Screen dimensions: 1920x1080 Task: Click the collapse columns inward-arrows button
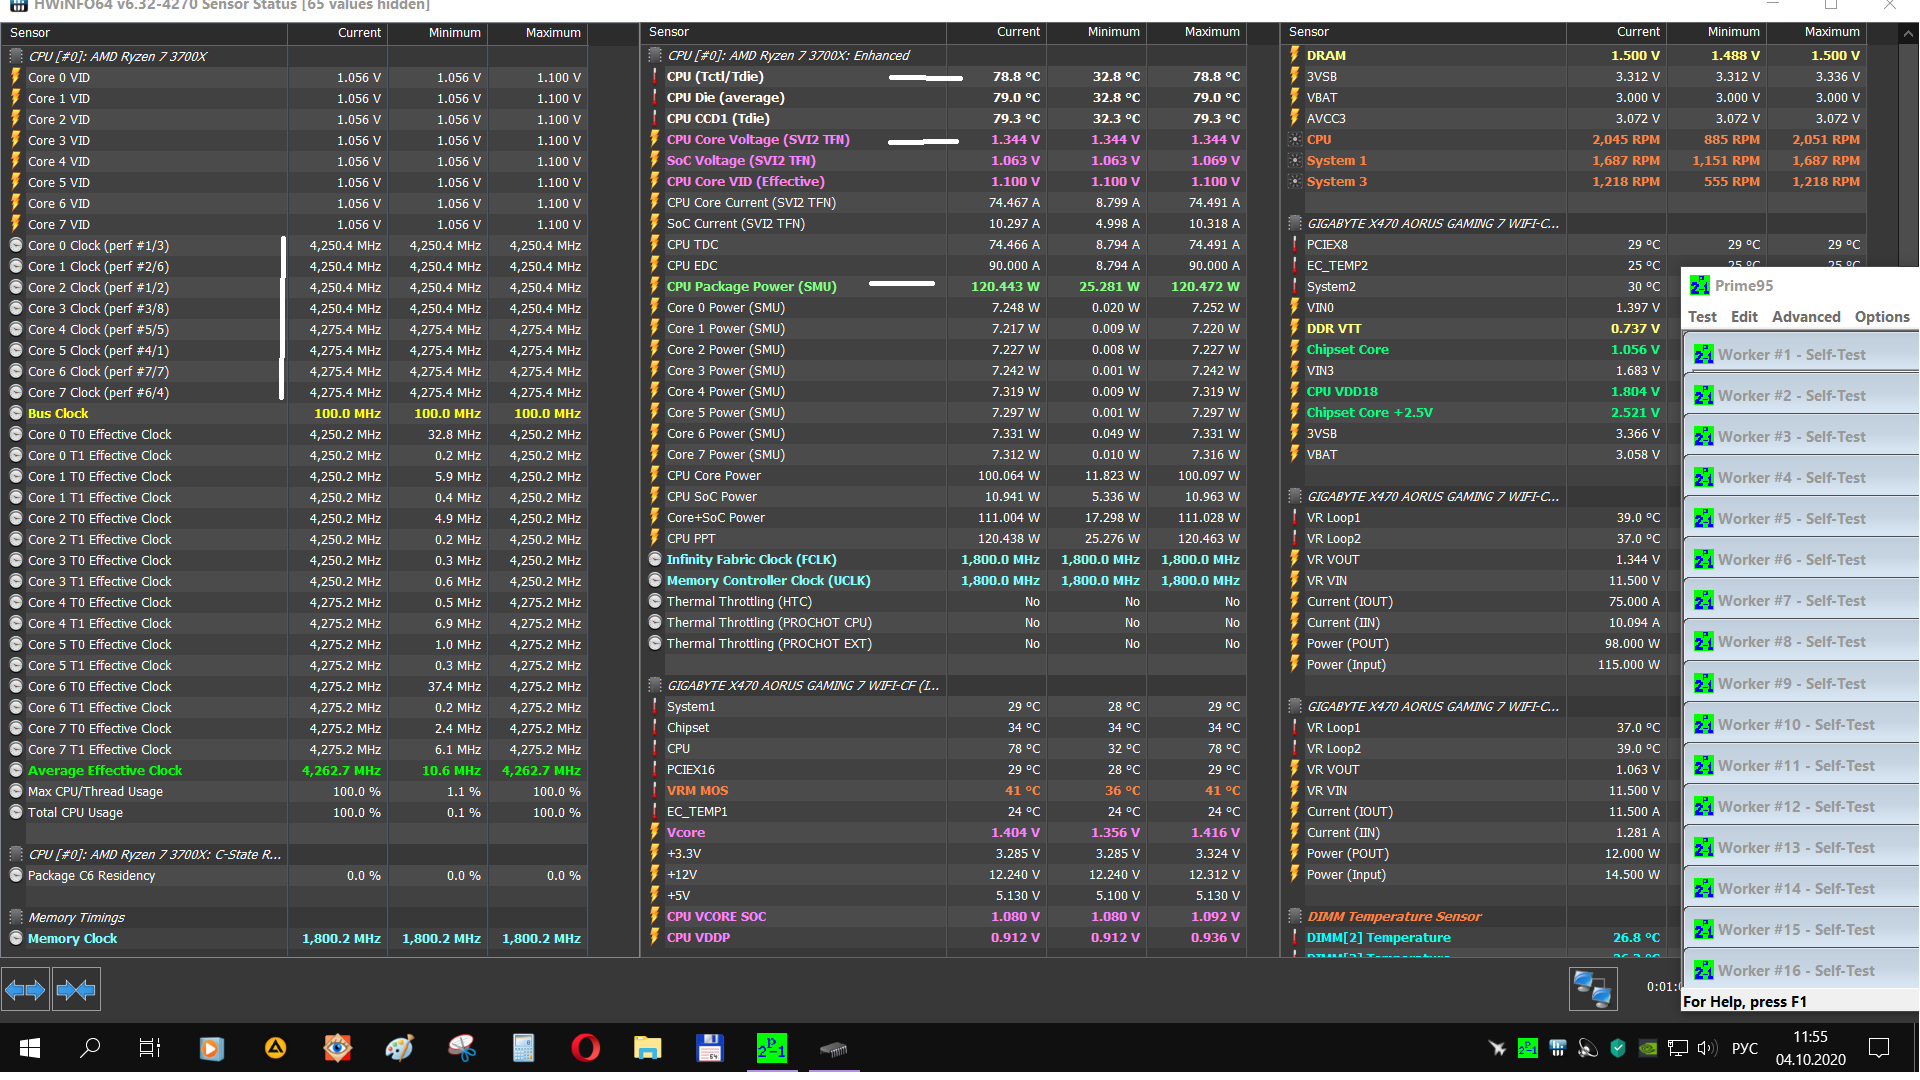[x=76, y=990]
